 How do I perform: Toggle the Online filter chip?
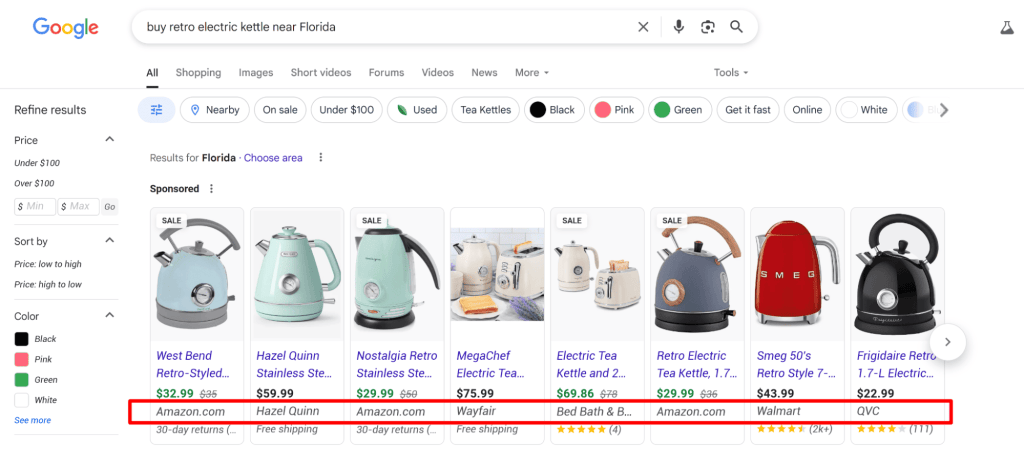pyautogui.click(x=807, y=110)
